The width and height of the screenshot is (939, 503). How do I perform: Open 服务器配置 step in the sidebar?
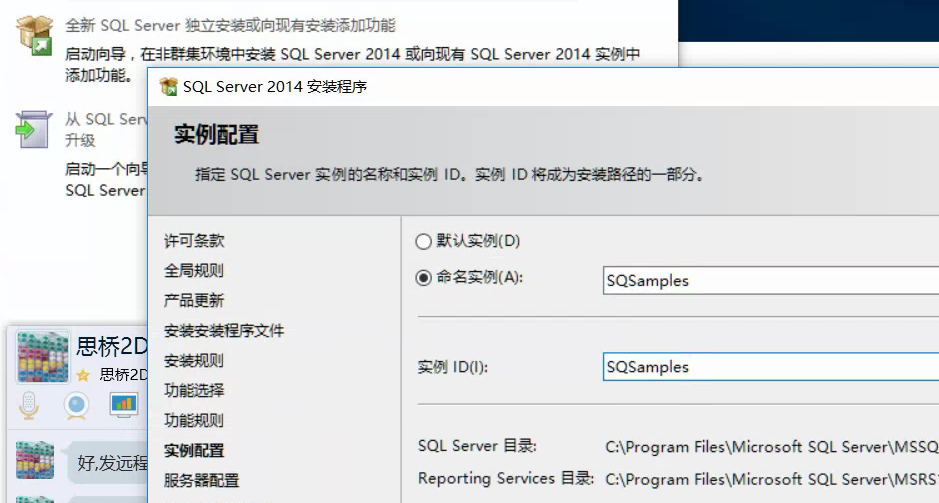coord(201,481)
